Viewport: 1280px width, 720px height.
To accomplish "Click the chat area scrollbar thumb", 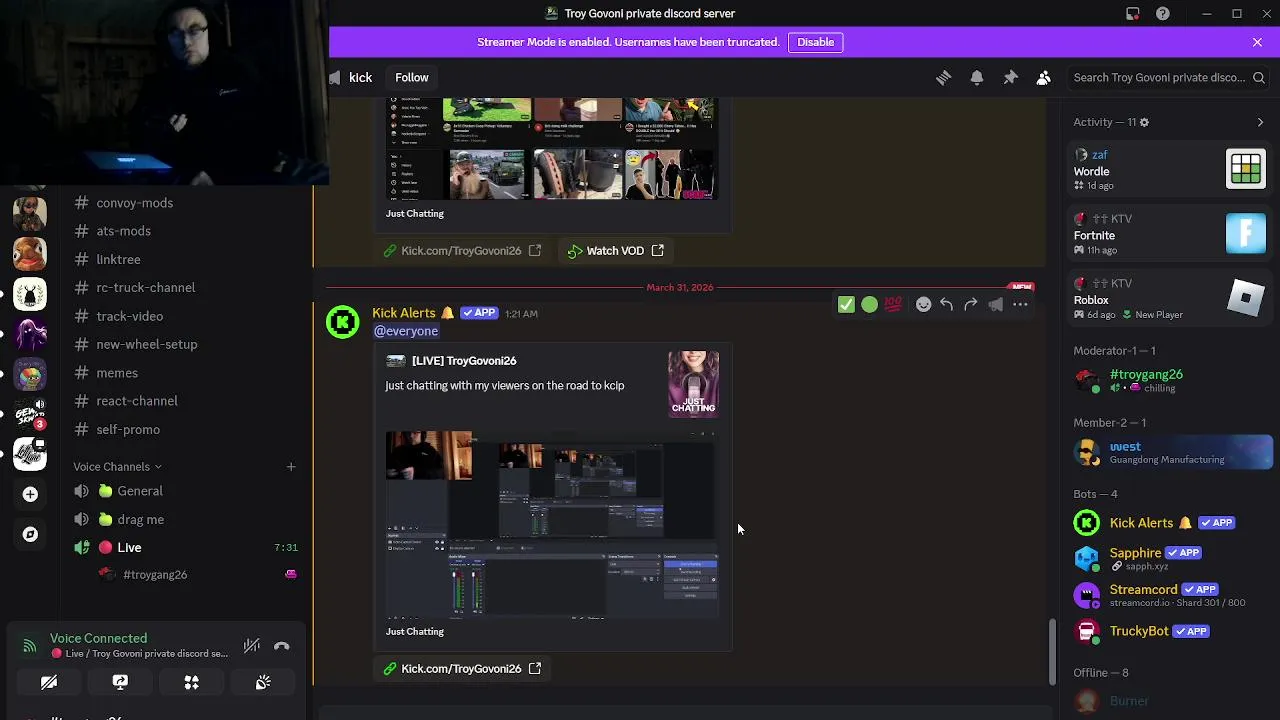I will 1051,652.
